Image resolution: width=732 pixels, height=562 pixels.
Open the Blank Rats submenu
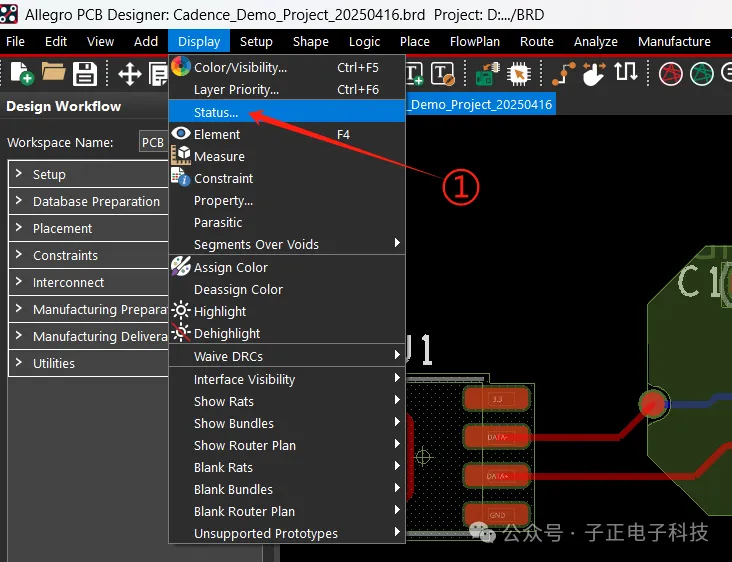tap(287, 467)
